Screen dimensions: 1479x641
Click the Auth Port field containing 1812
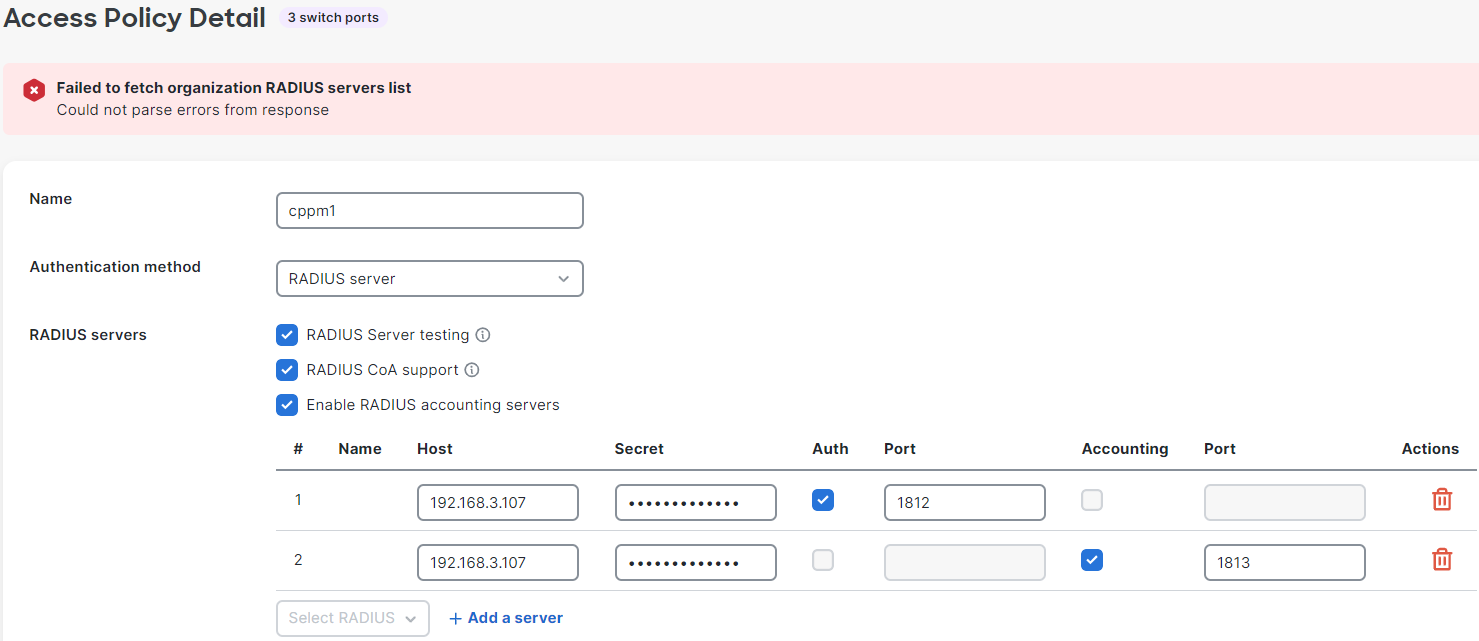click(x=964, y=502)
